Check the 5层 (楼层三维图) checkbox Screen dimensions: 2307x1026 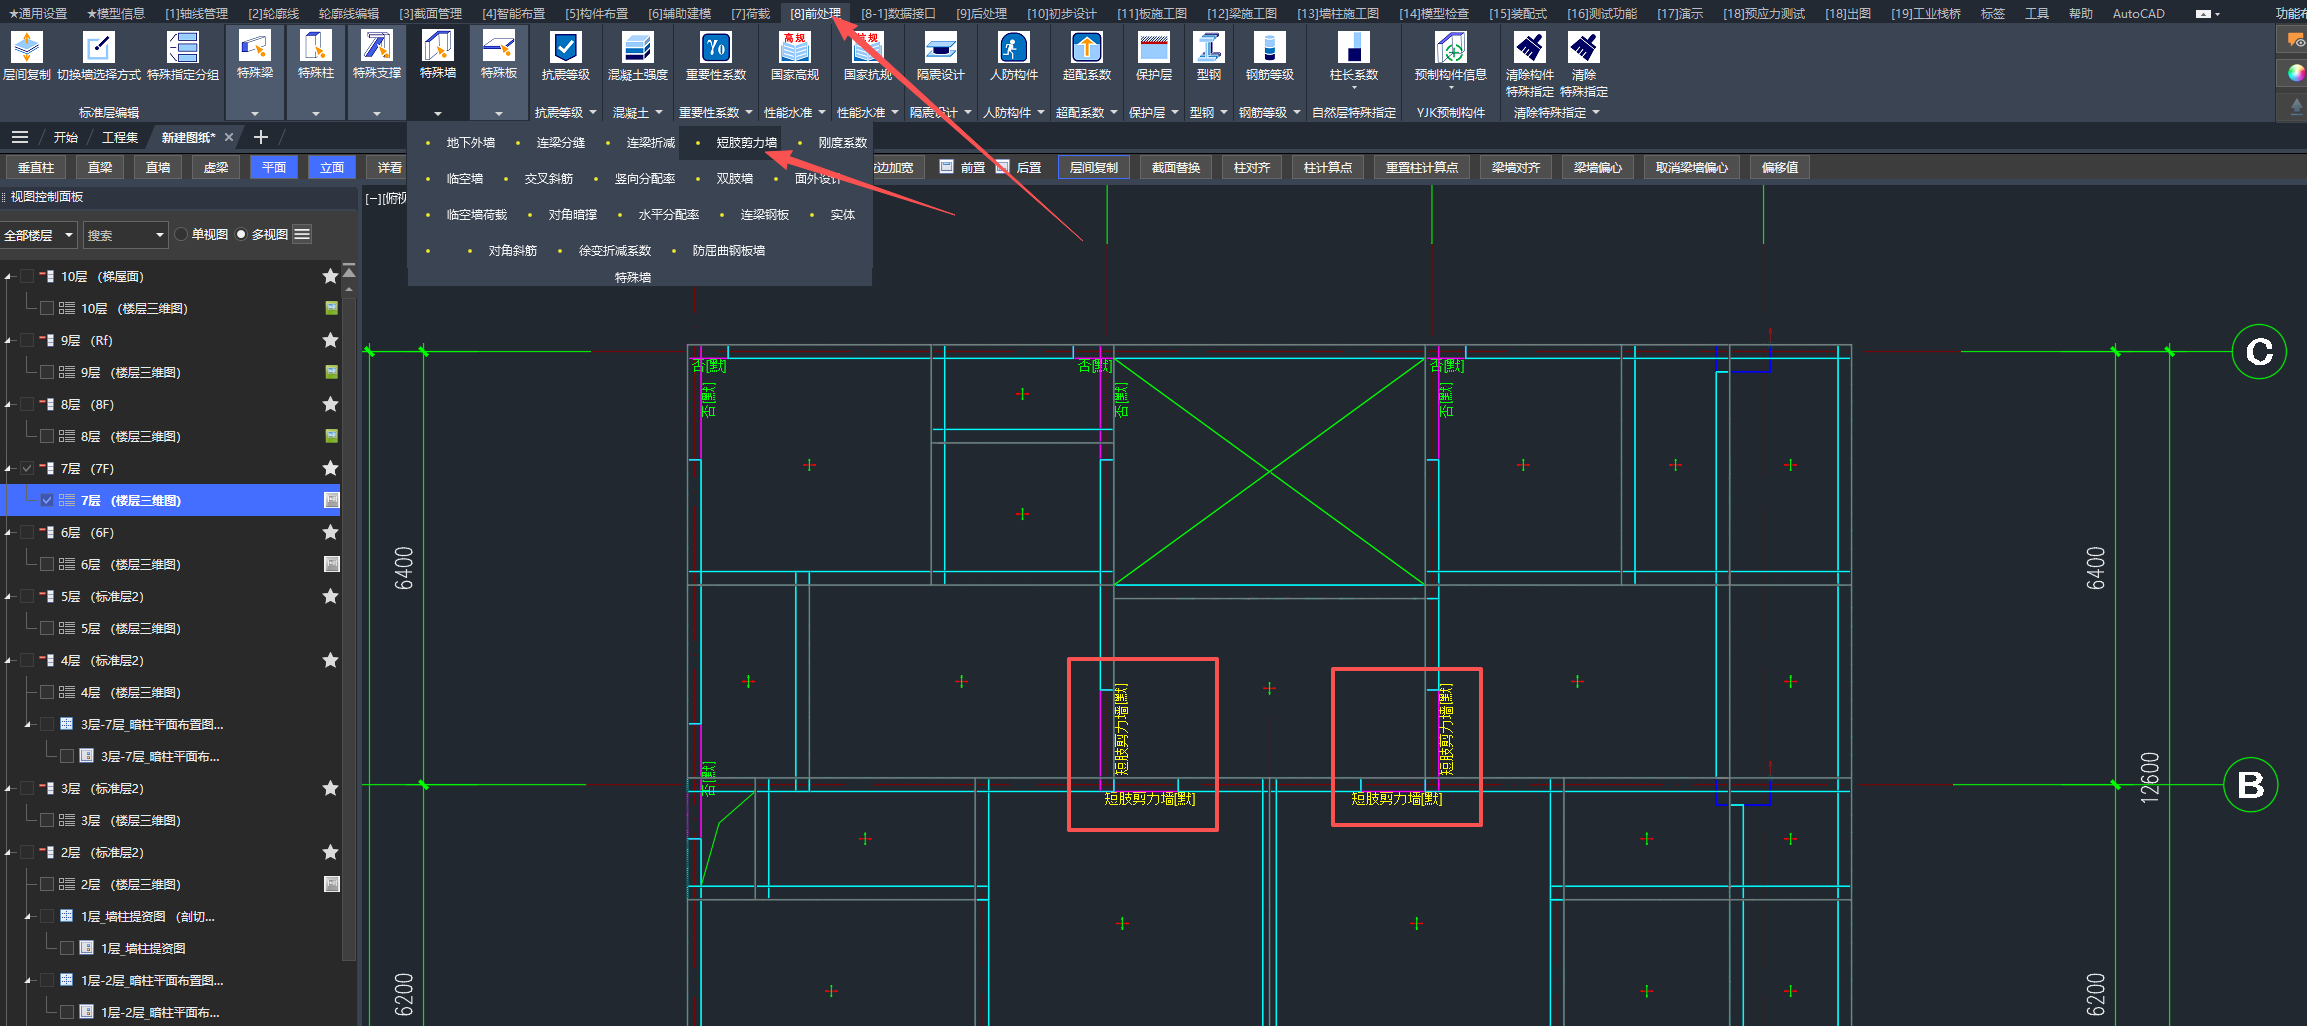(47, 628)
